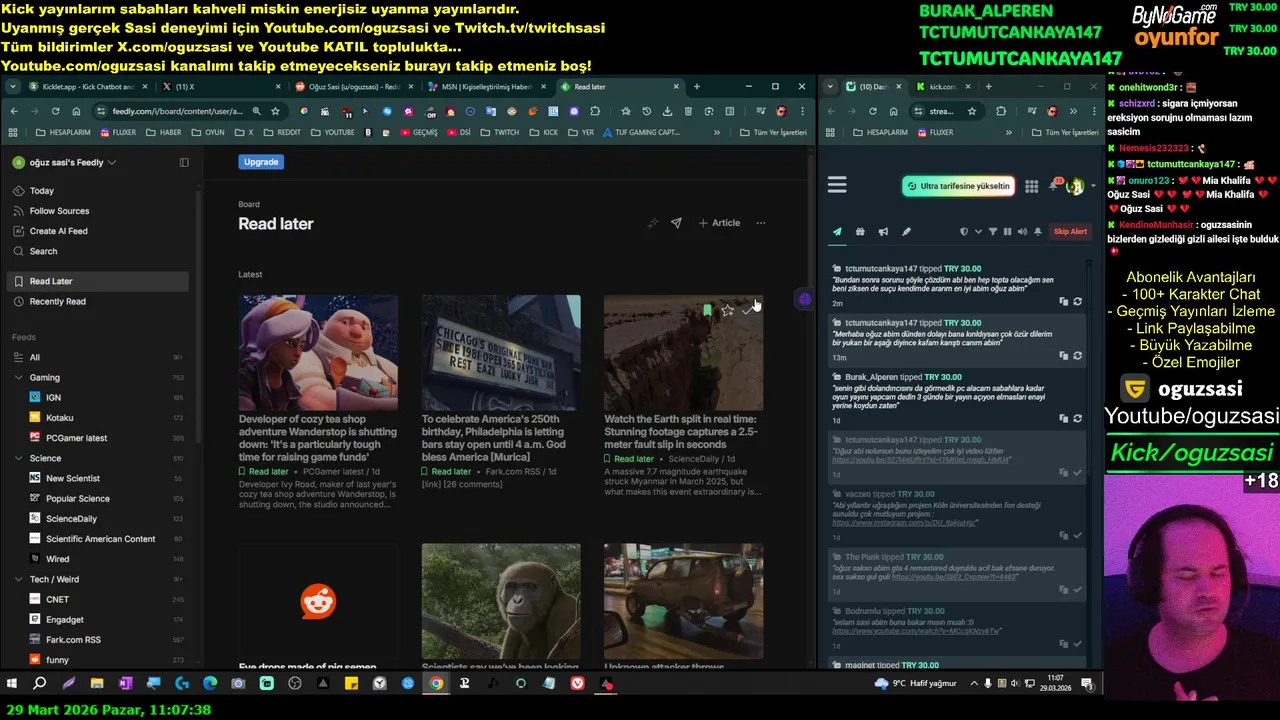Screen dimensions: 1280x720
Task: Collapse the Tech / Weird feed category
Action: 19,579
